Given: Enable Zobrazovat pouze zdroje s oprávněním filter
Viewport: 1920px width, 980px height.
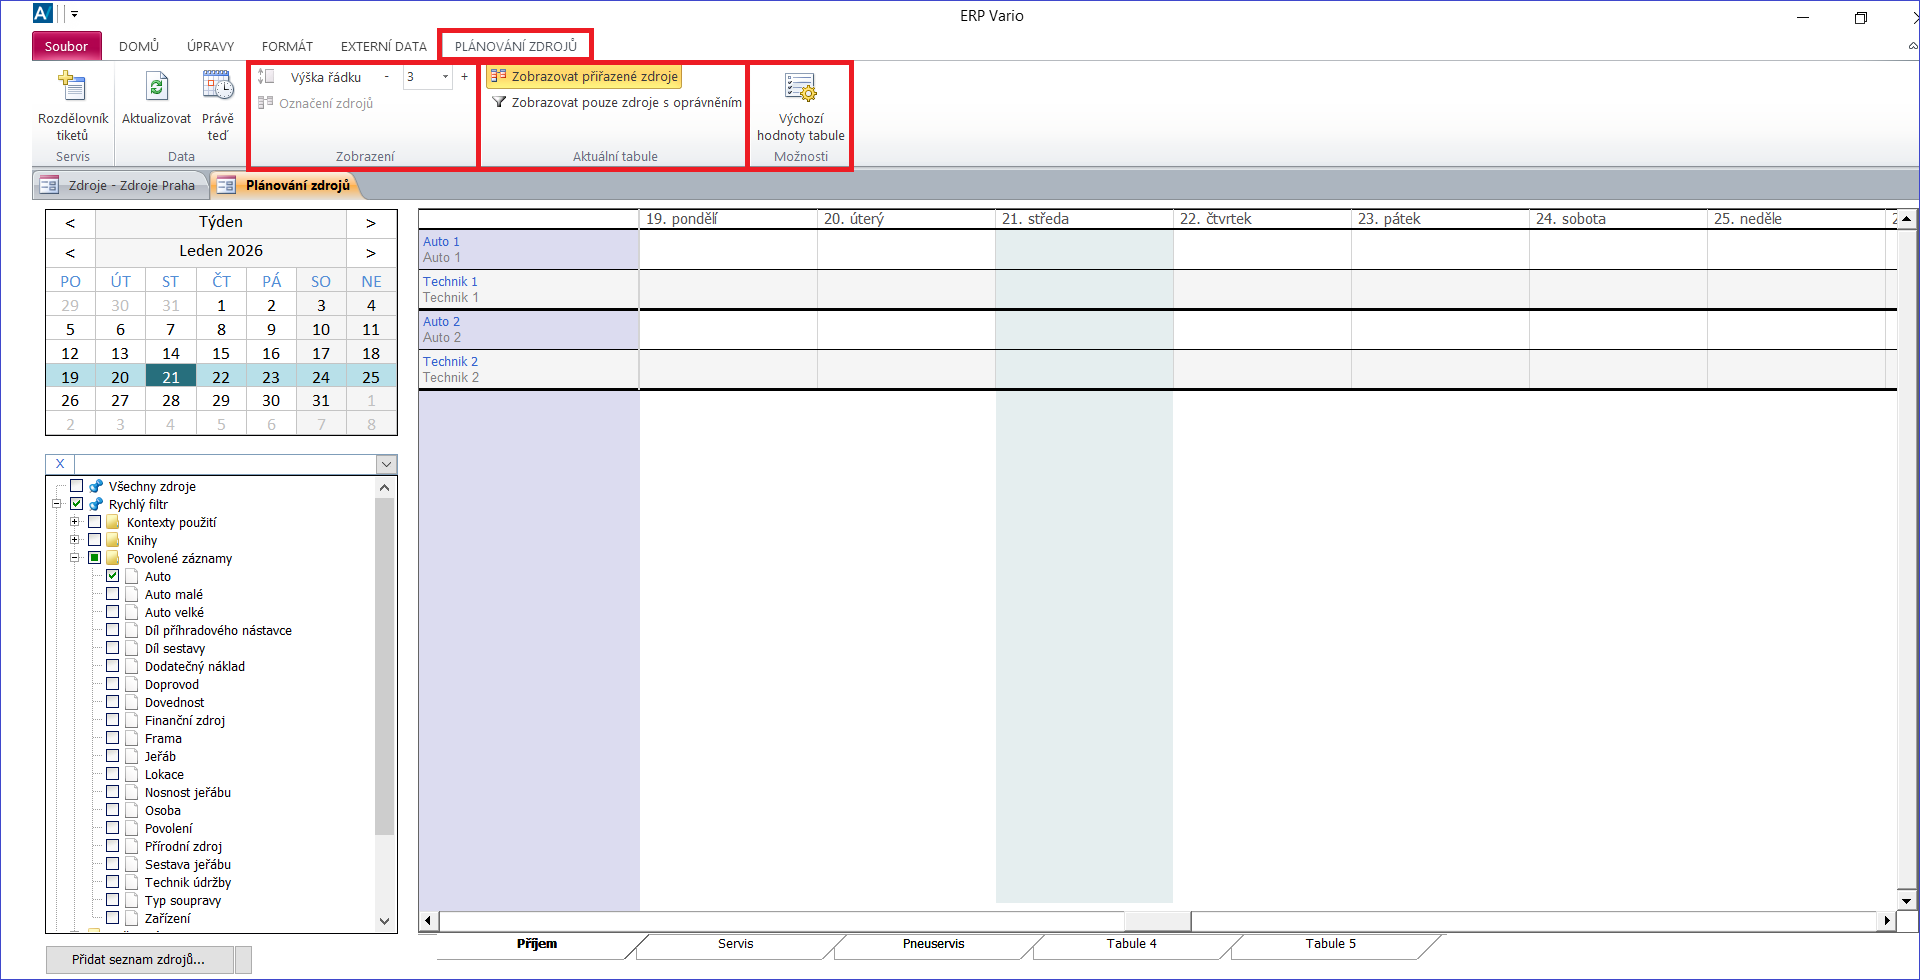Looking at the screenshot, I should click(x=617, y=102).
